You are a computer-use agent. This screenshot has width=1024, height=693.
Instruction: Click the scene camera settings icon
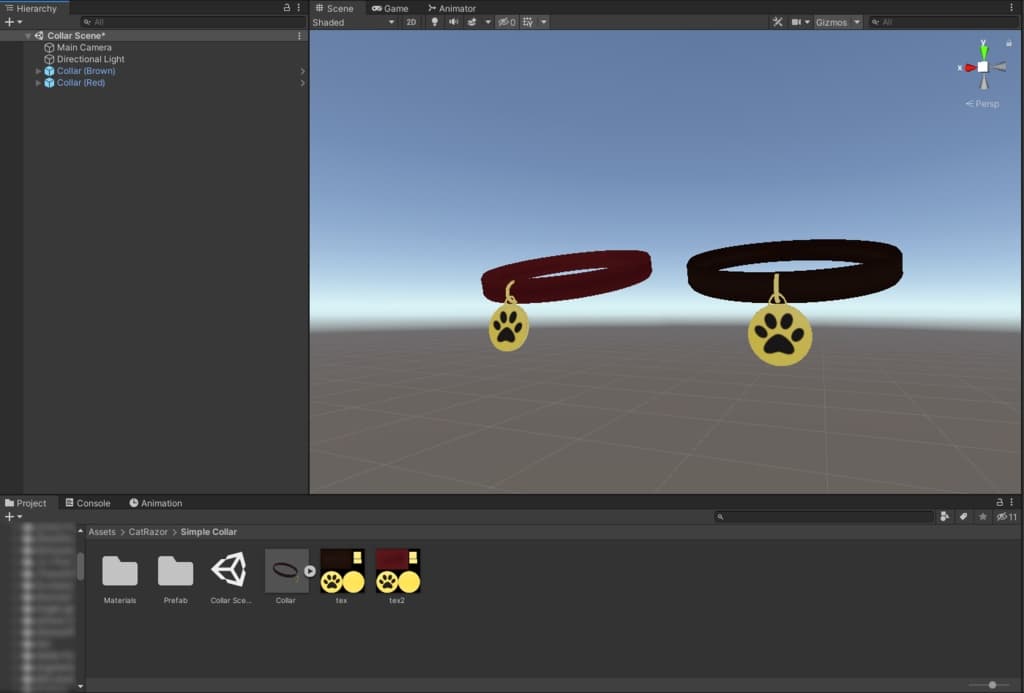pyautogui.click(x=797, y=22)
